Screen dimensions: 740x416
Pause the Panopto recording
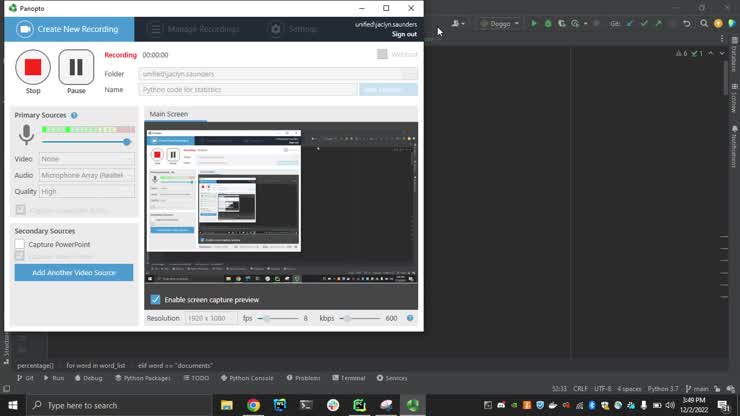tap(76, 67)
